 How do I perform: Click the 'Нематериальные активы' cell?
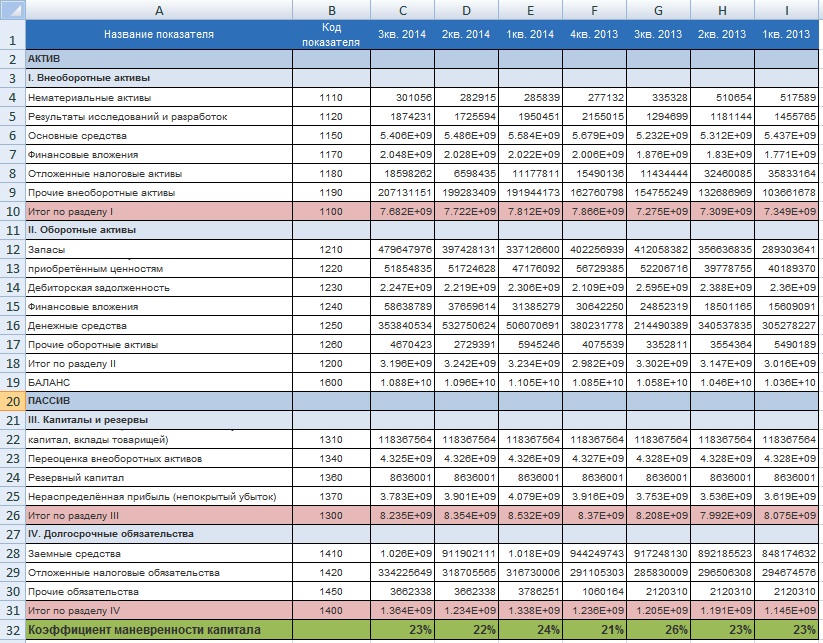[158, 97]
